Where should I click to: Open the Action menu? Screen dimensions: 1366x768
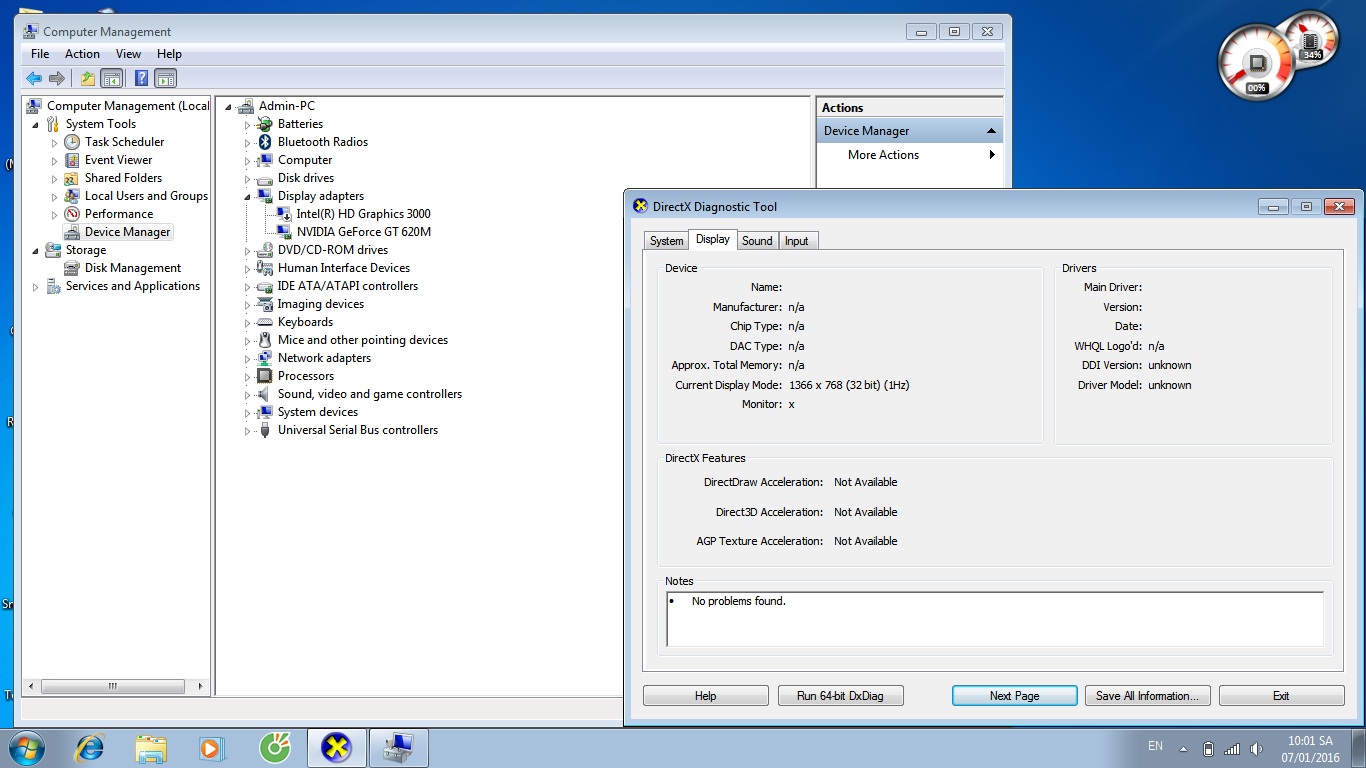[x=82, y=54]
